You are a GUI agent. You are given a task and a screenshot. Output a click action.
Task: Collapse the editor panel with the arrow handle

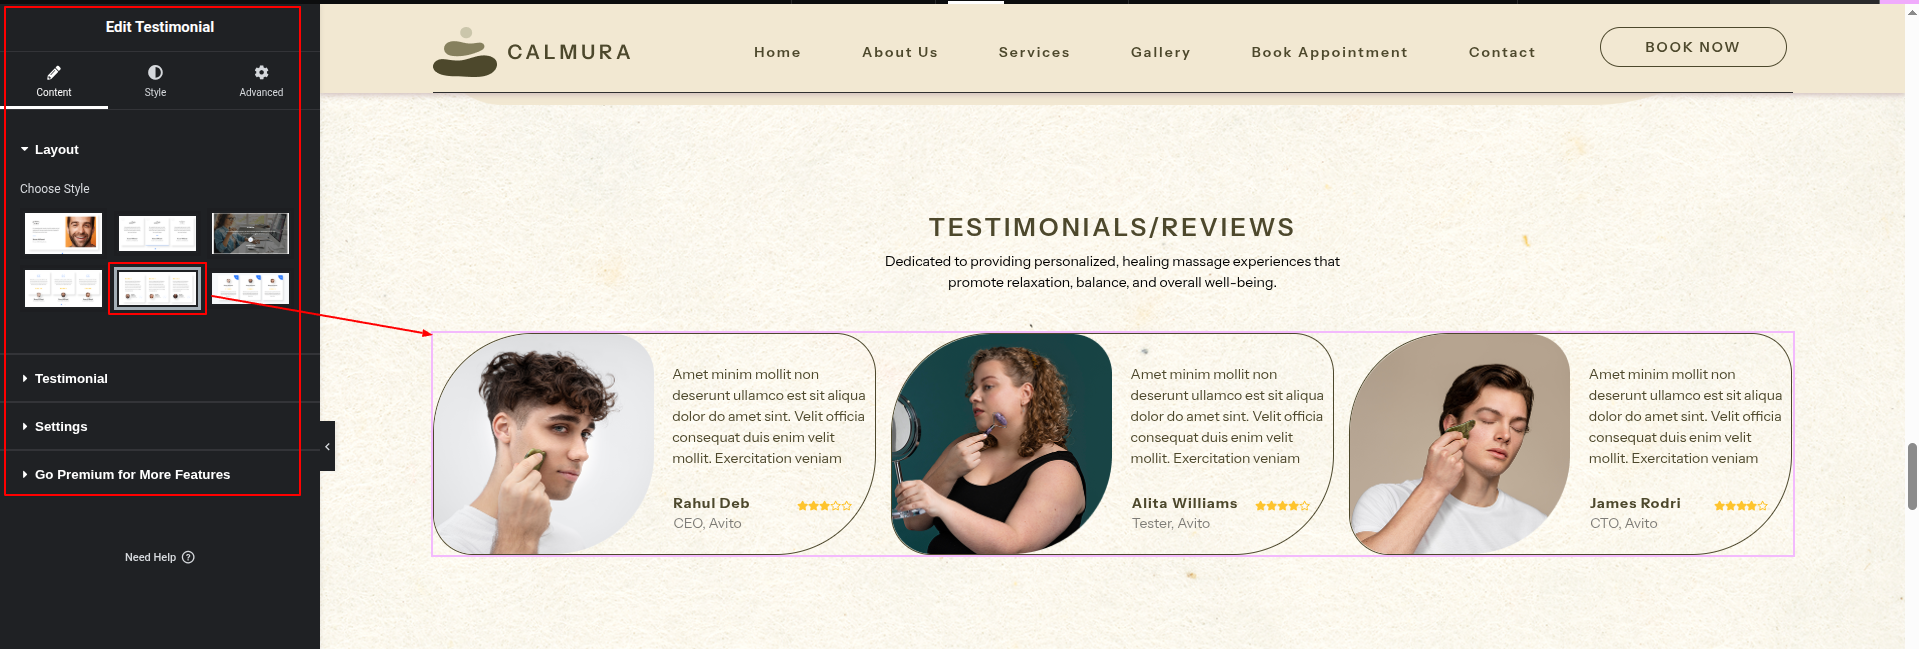point(327,446)
